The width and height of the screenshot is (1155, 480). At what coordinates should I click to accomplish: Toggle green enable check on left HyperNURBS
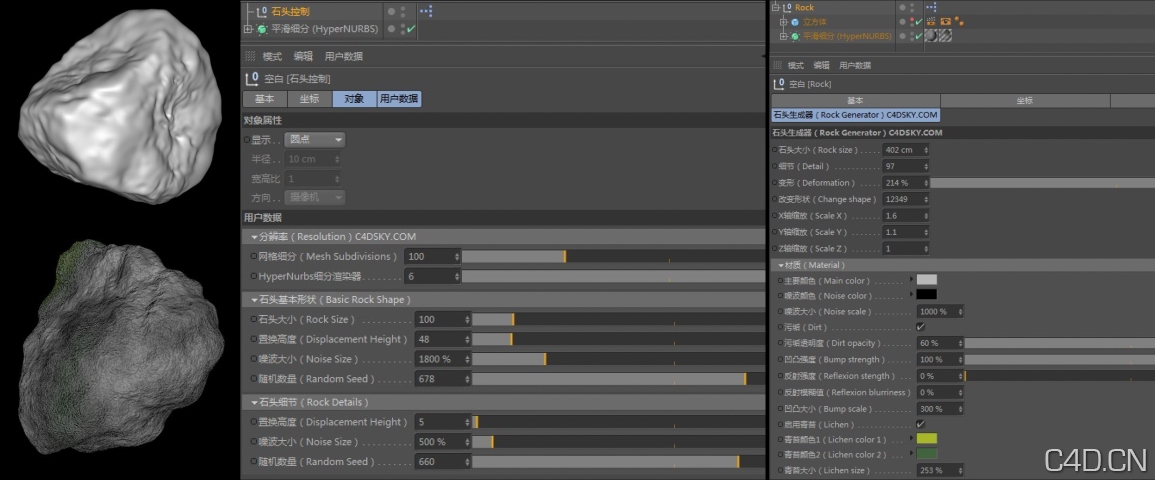[411, 29]
